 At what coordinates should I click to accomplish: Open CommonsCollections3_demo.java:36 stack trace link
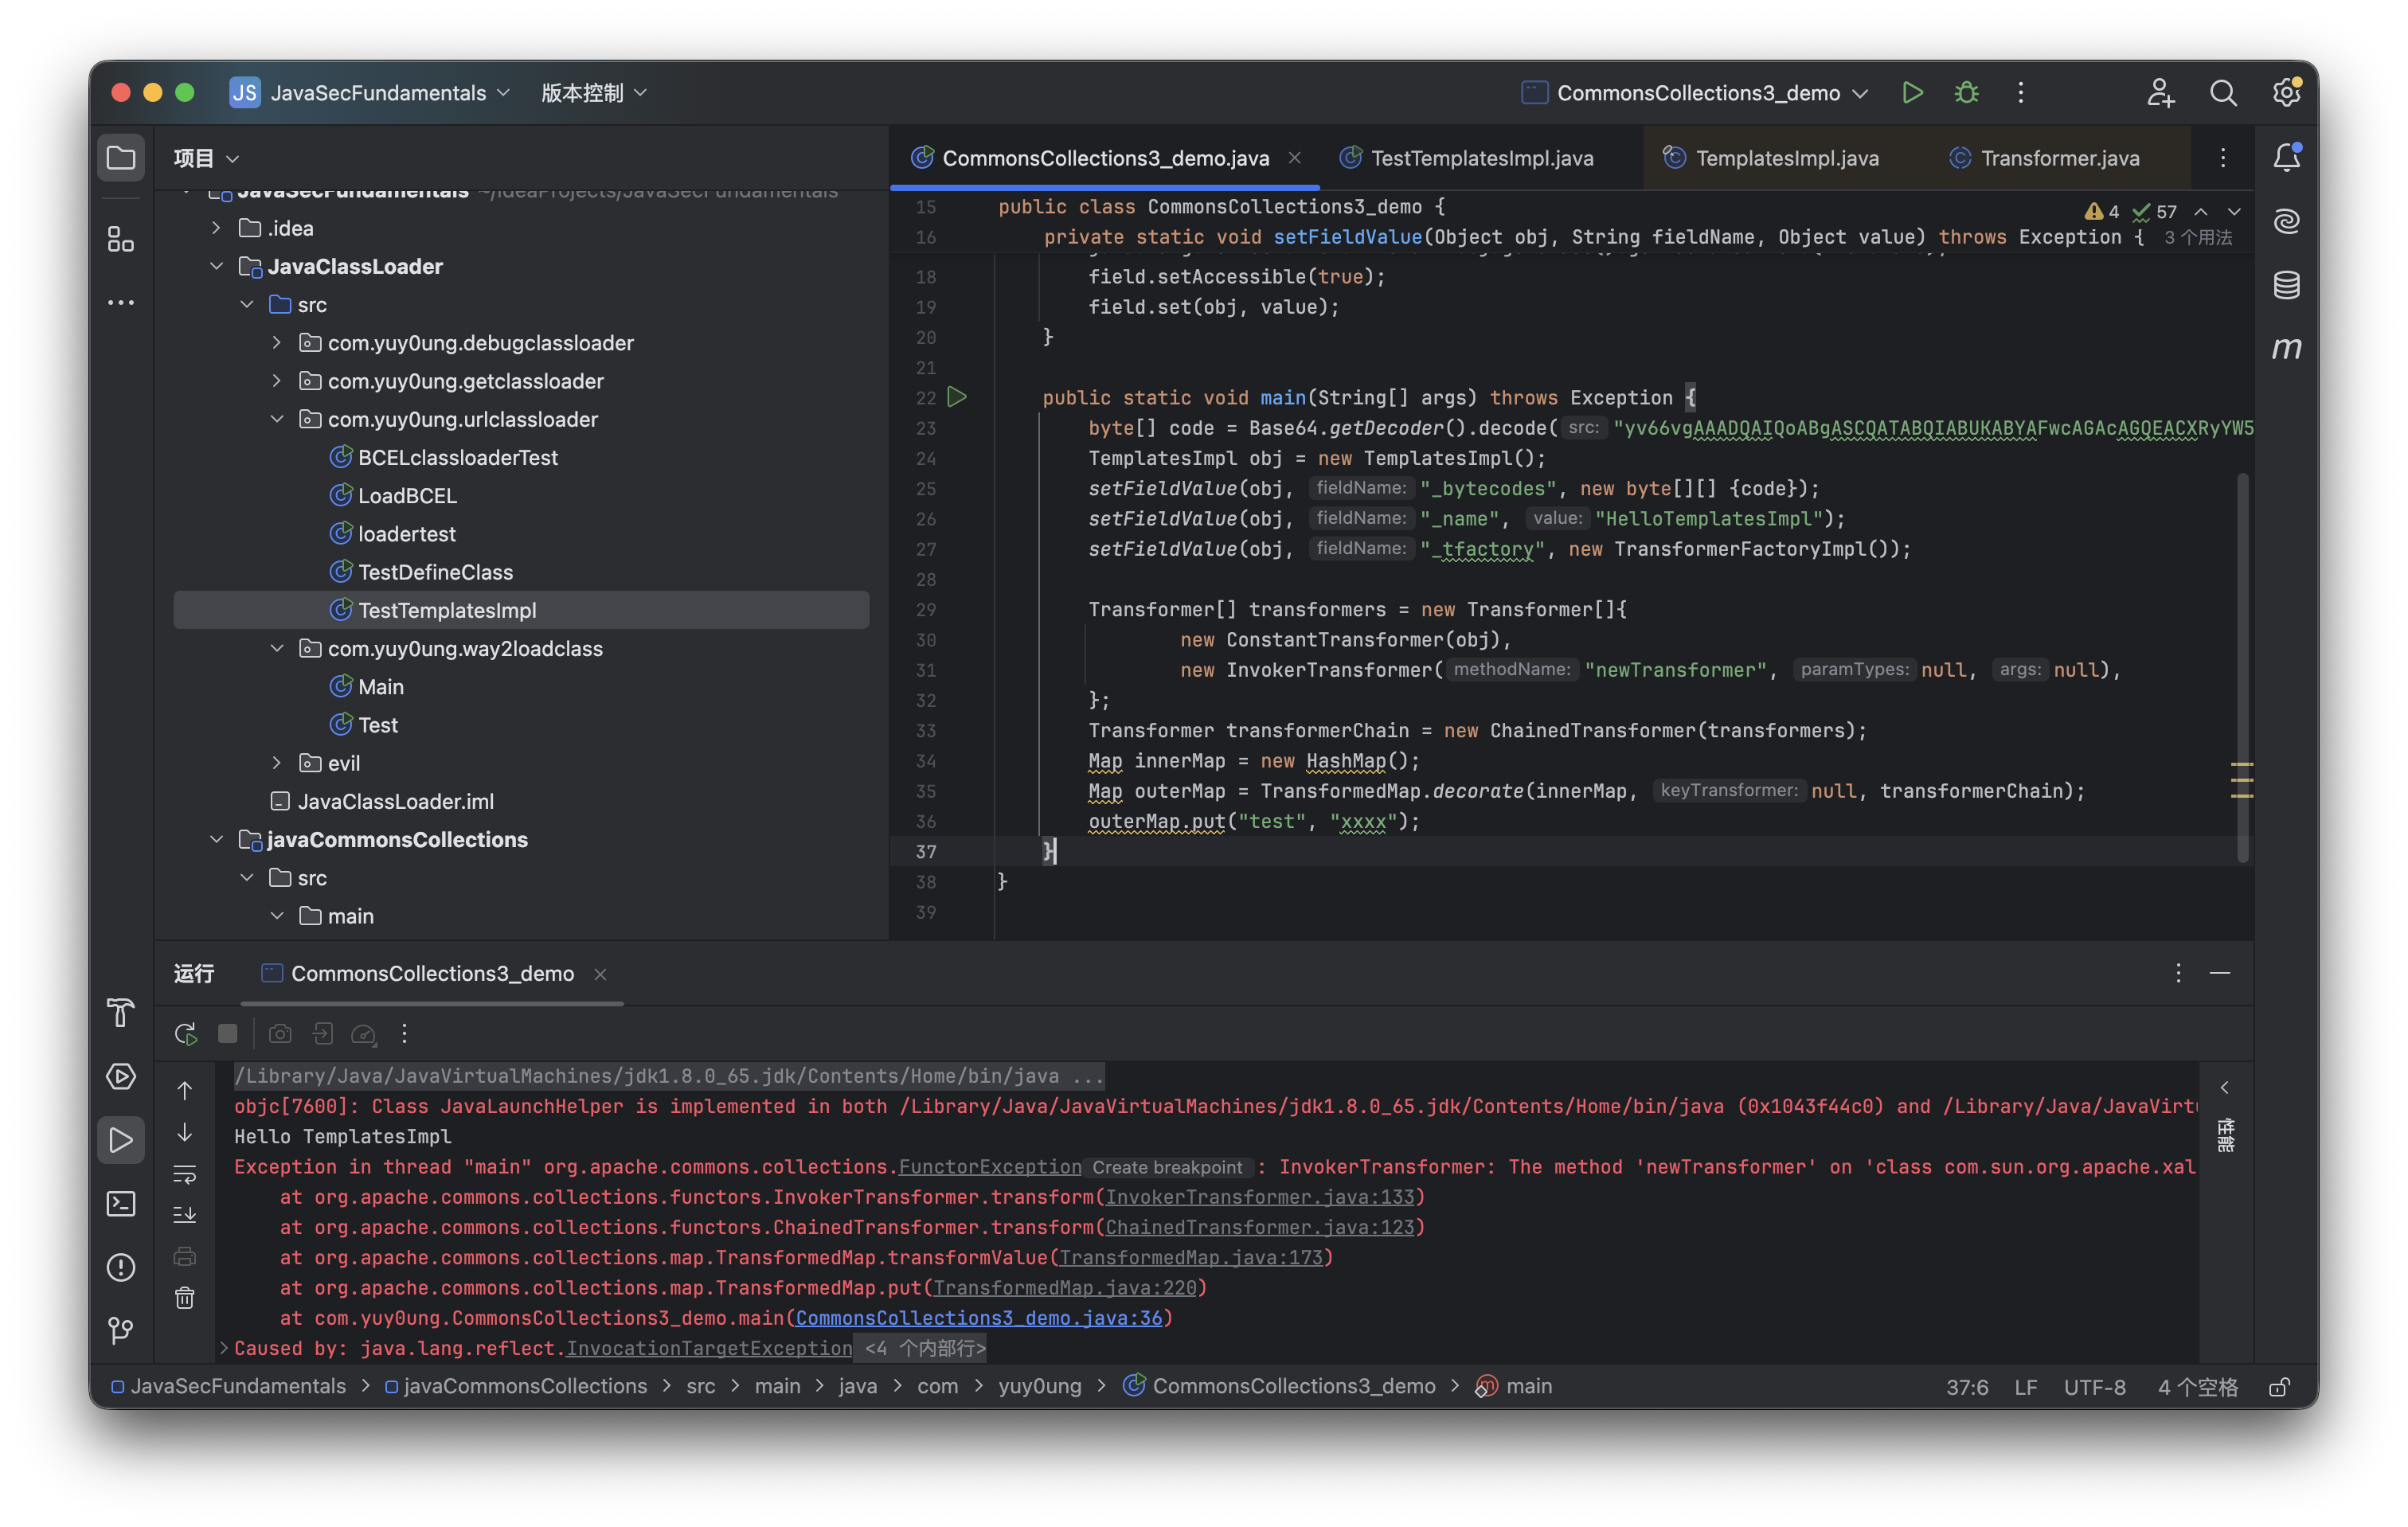coord(978,1318)
